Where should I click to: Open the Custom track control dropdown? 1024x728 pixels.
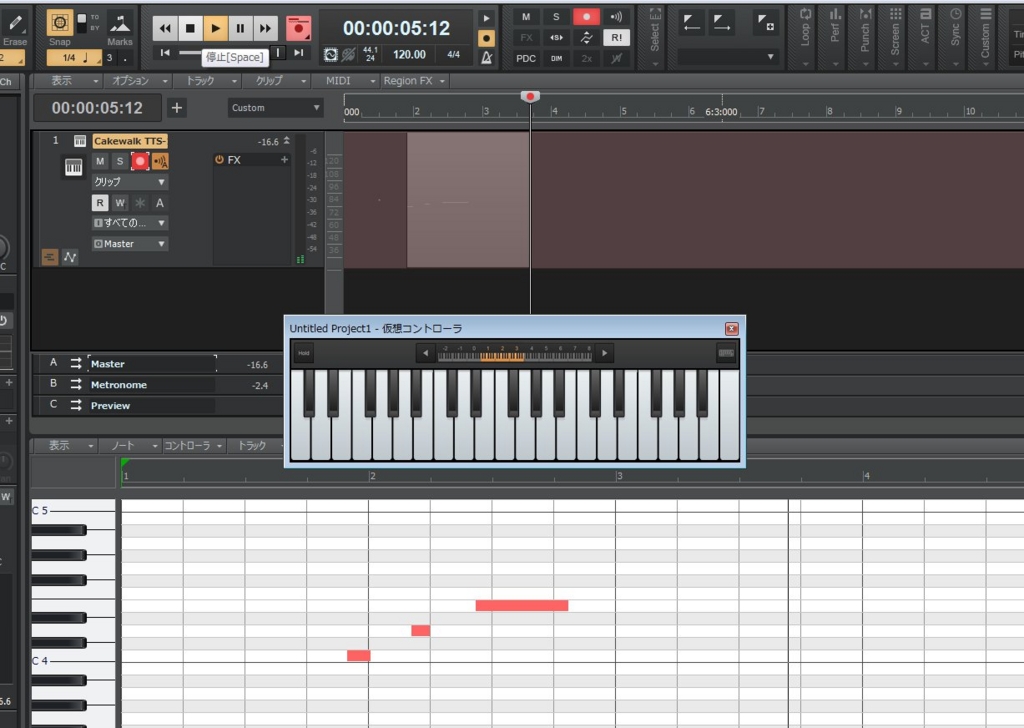pyautogui.click(x=276, y=108)
